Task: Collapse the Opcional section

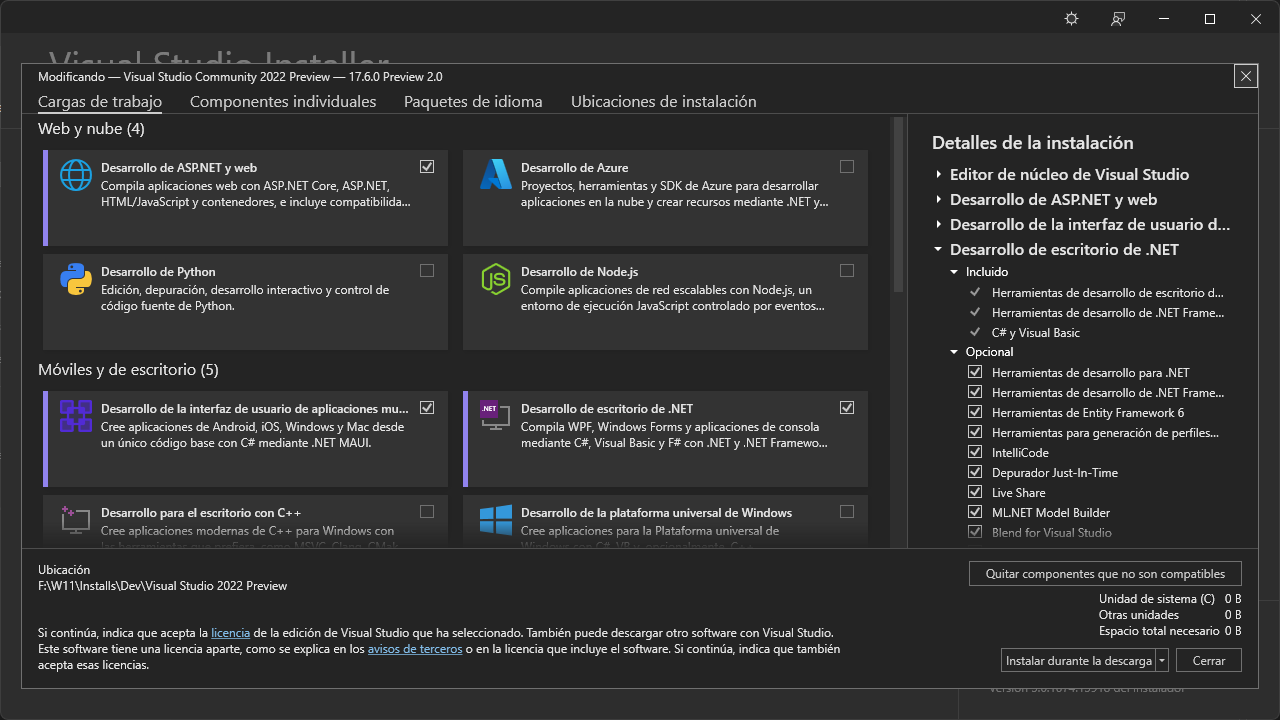Action: pos(954,352)
